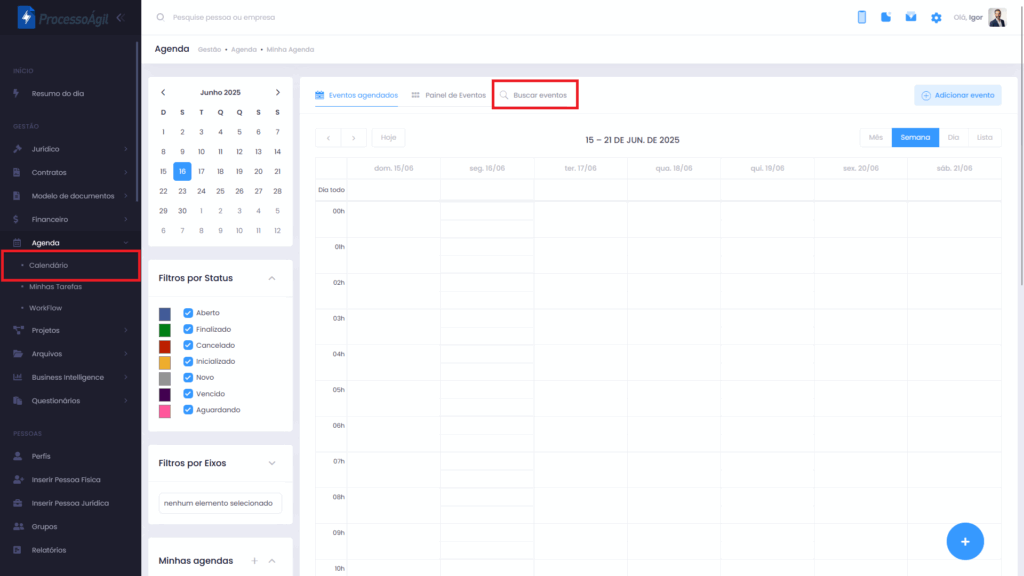Uncheck the Aberto status filter
This screenshot has width=1024, height=576.
[x=188, y=313]
